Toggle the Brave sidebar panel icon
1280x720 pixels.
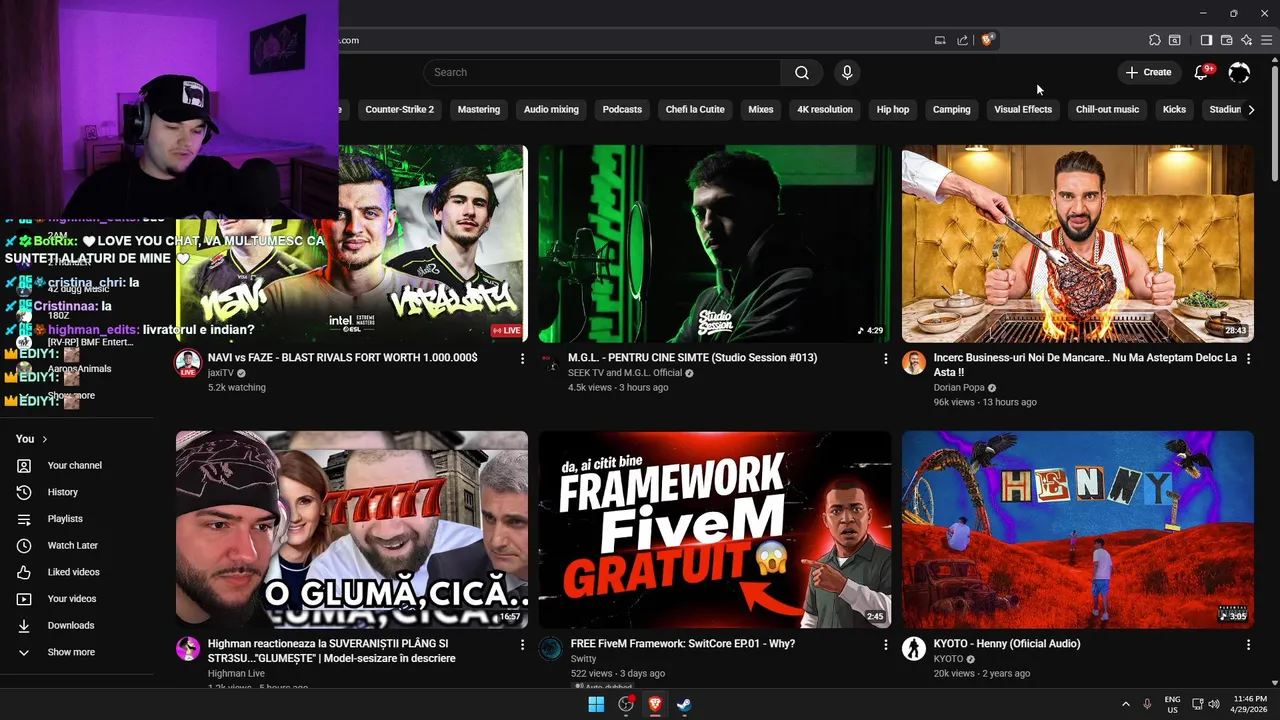[x=1206, y=40]
